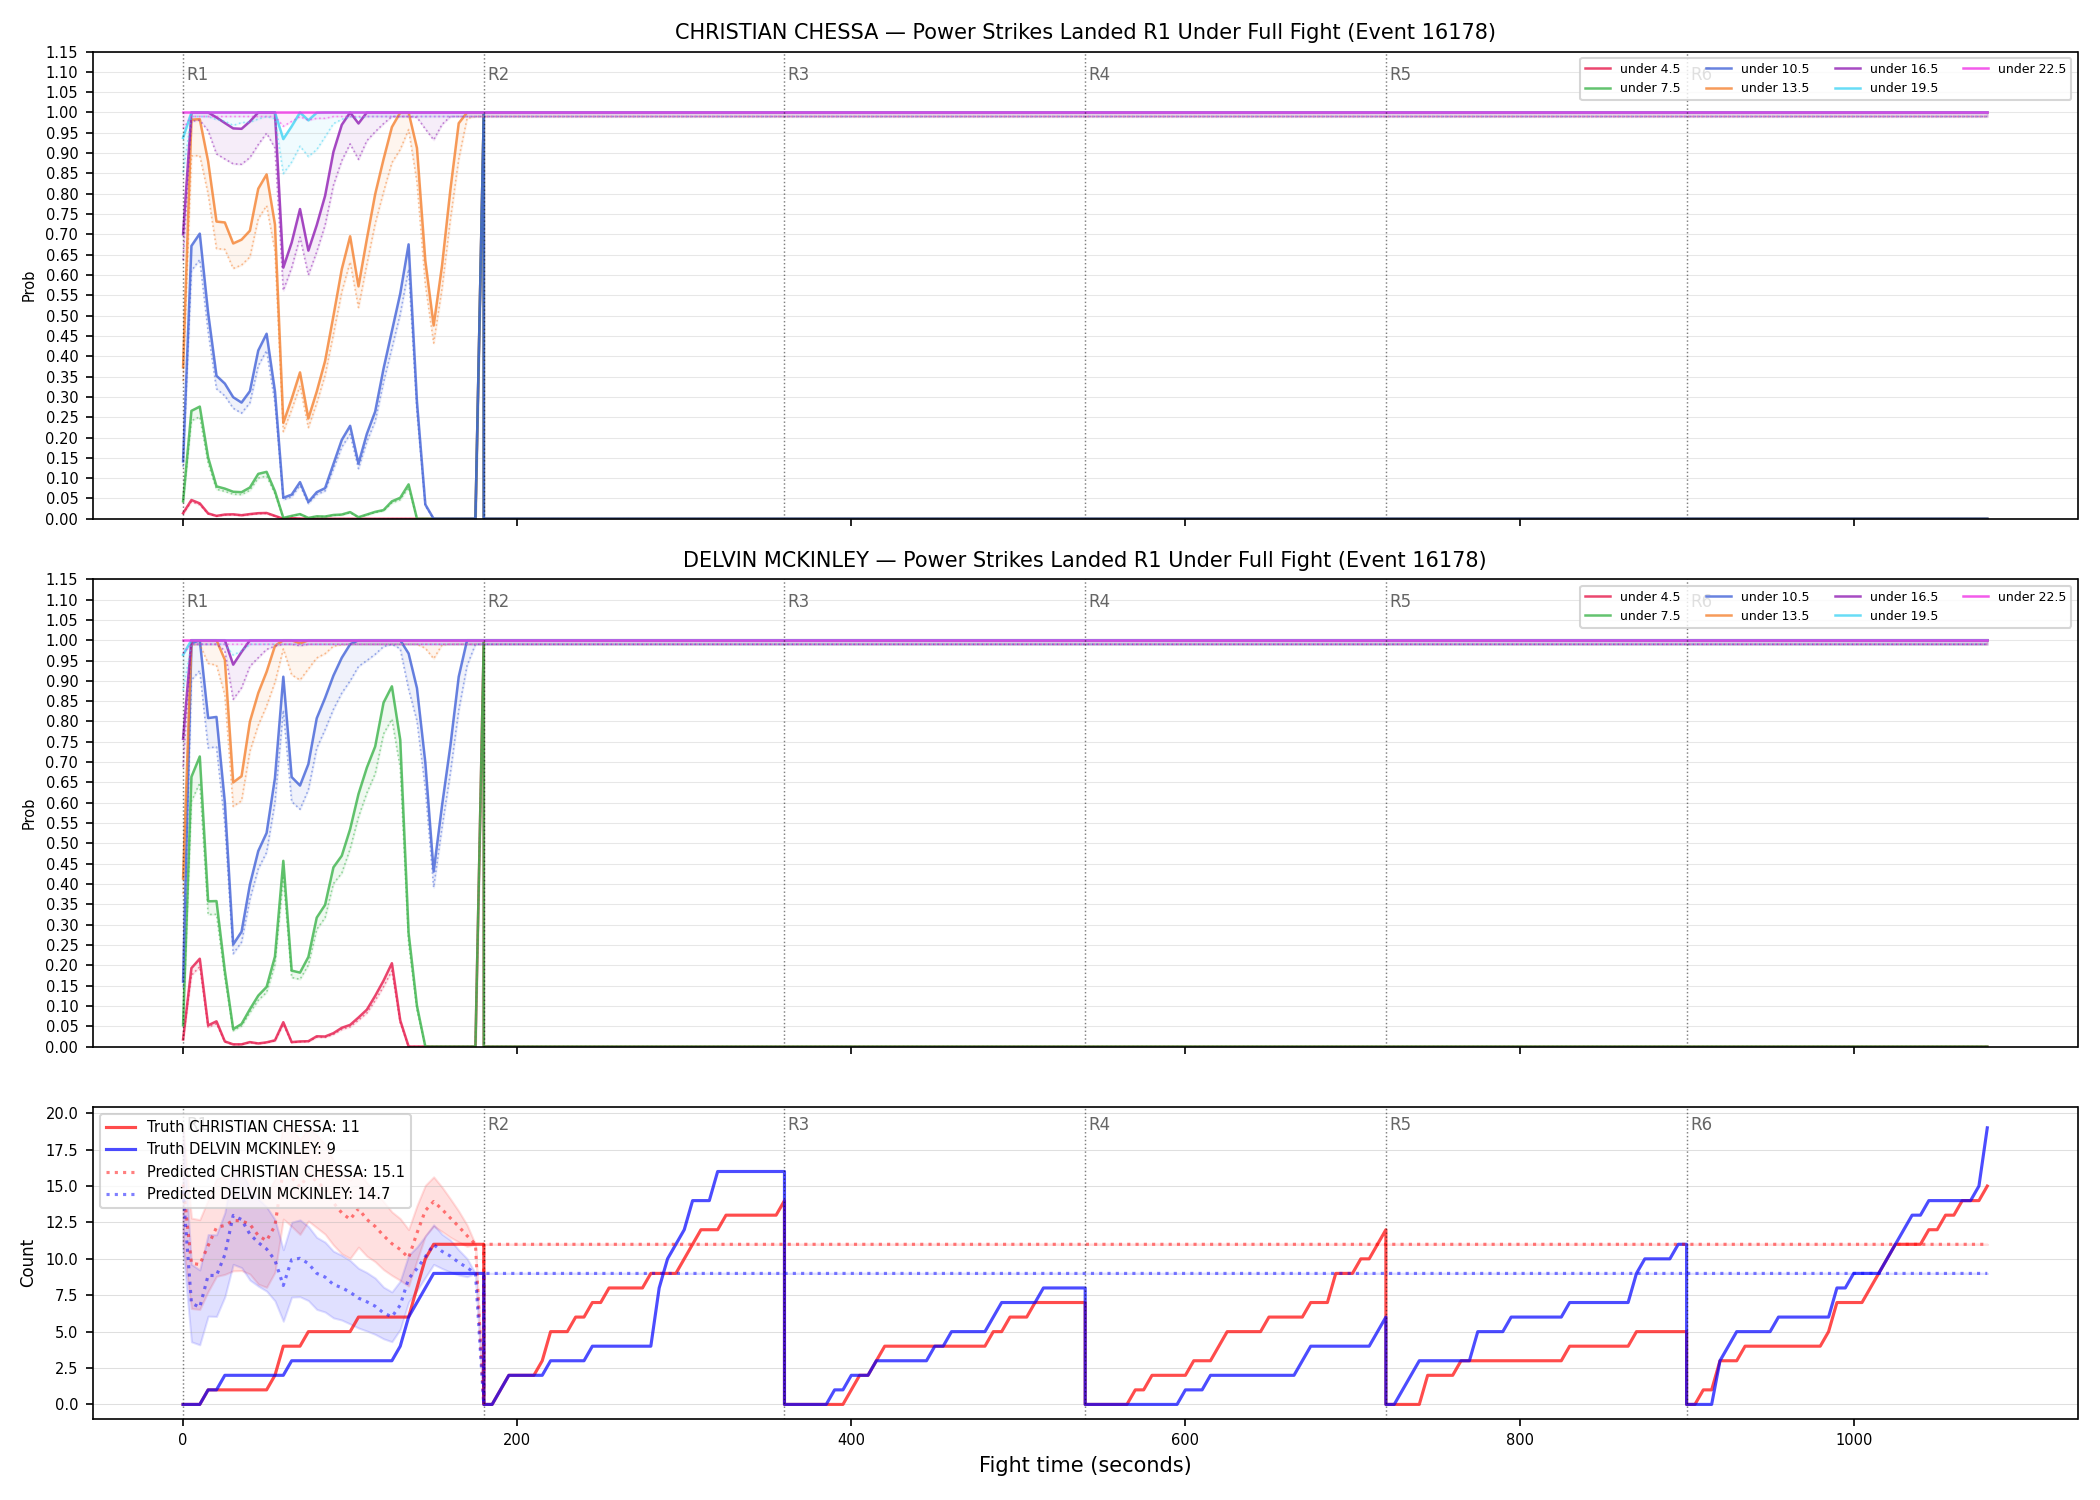Pick 'under 10.5' in the McKinley chart legend
The width and height of the screenshot is (2100, 1500).
(1757, 597)
